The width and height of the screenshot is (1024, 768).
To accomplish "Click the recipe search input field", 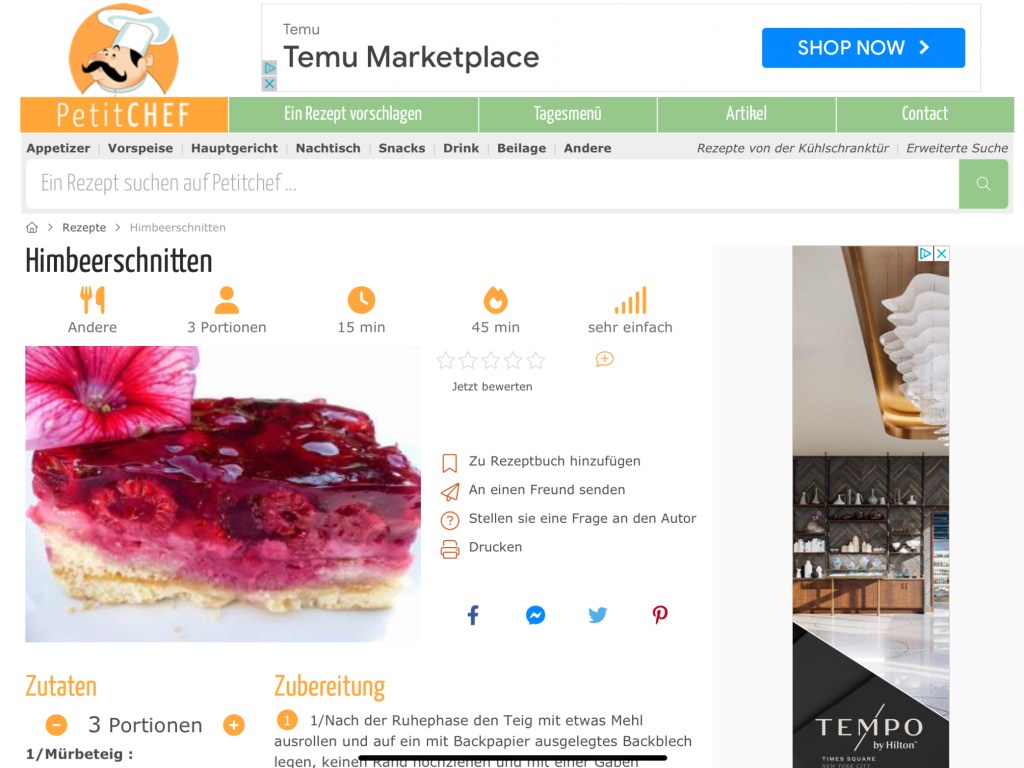I will pos(492,184).
